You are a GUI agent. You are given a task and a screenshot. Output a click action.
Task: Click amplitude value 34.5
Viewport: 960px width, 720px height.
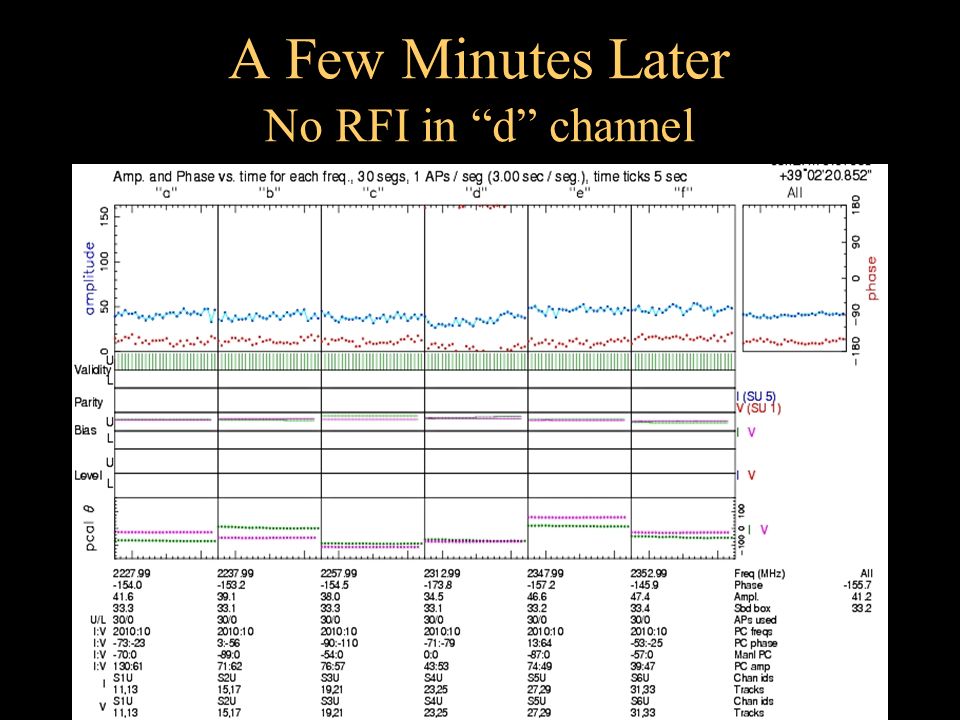click(433, 597)
